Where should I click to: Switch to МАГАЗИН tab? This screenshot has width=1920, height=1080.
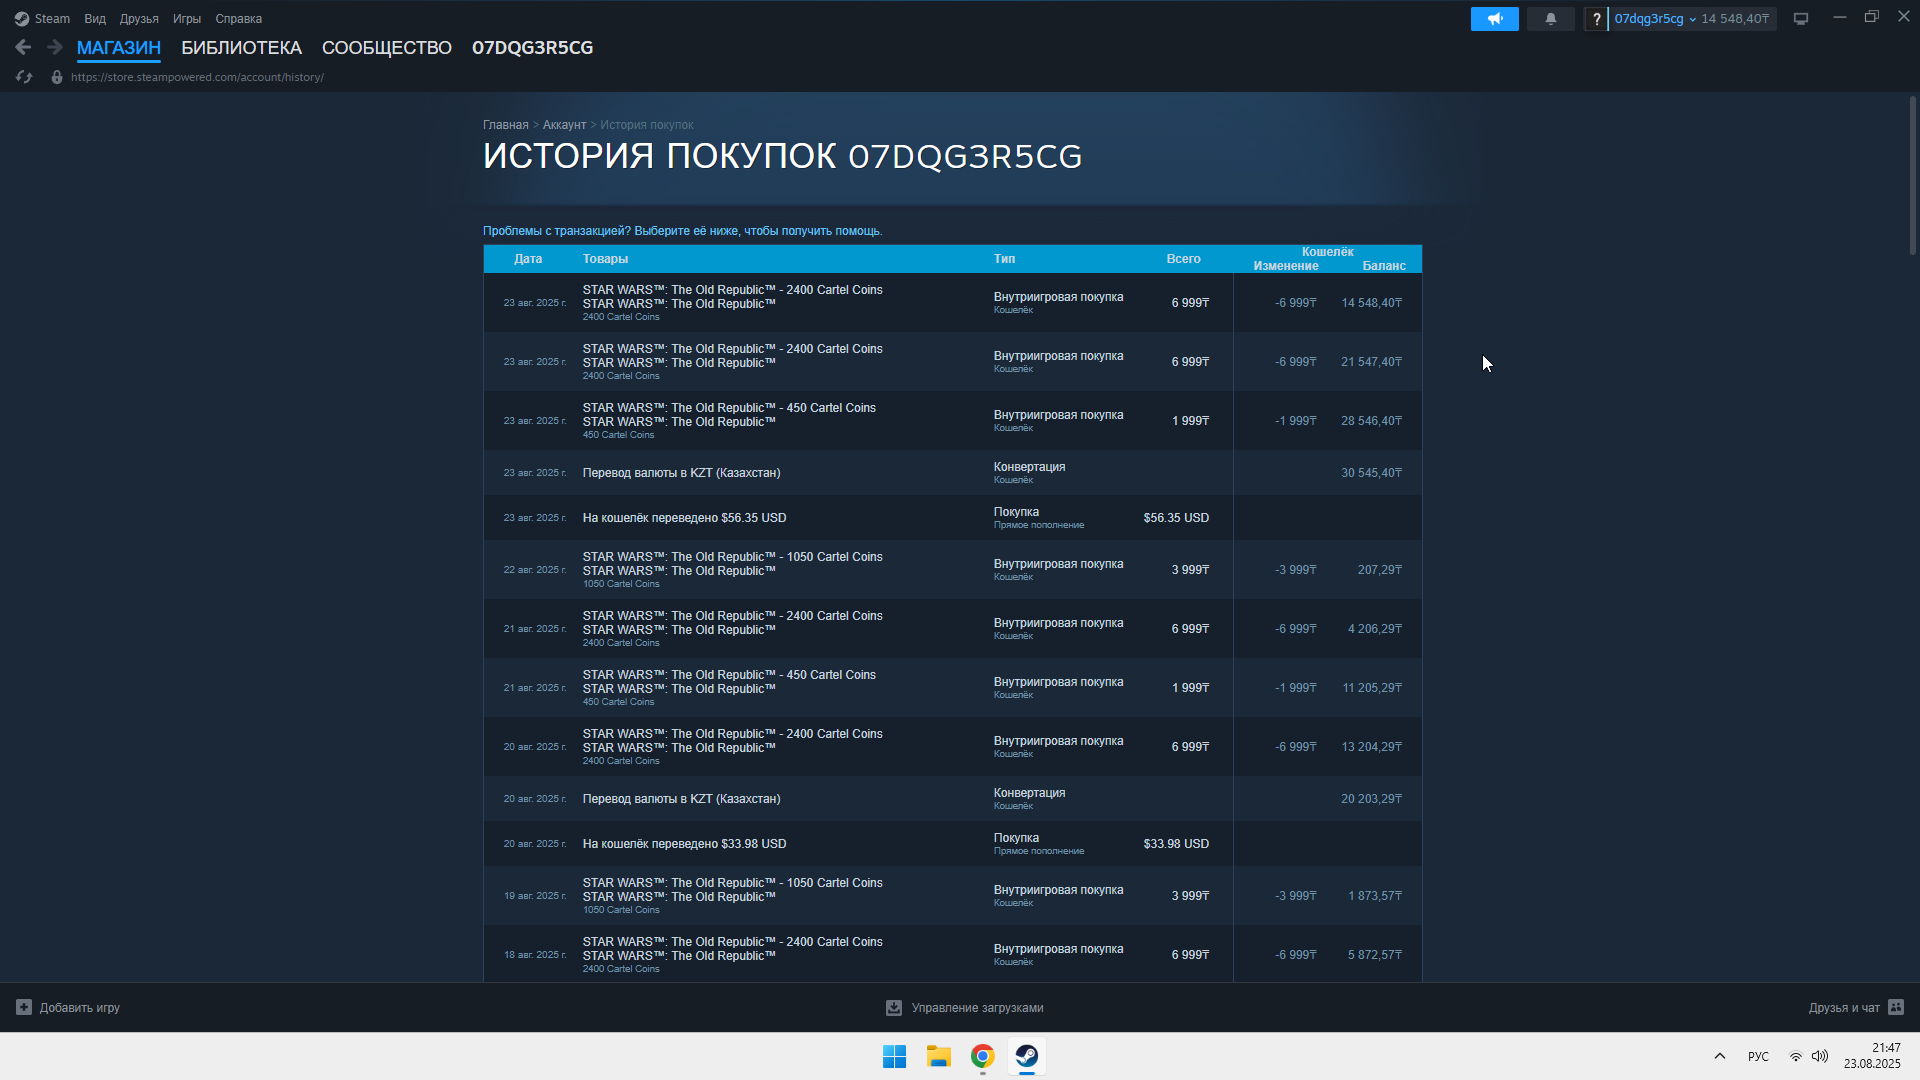point(119,48)
